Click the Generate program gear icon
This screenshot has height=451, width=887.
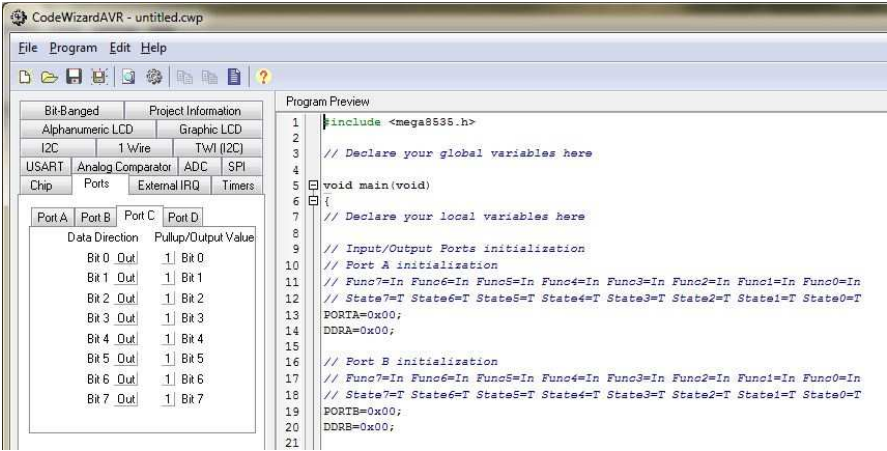(154, 76)
